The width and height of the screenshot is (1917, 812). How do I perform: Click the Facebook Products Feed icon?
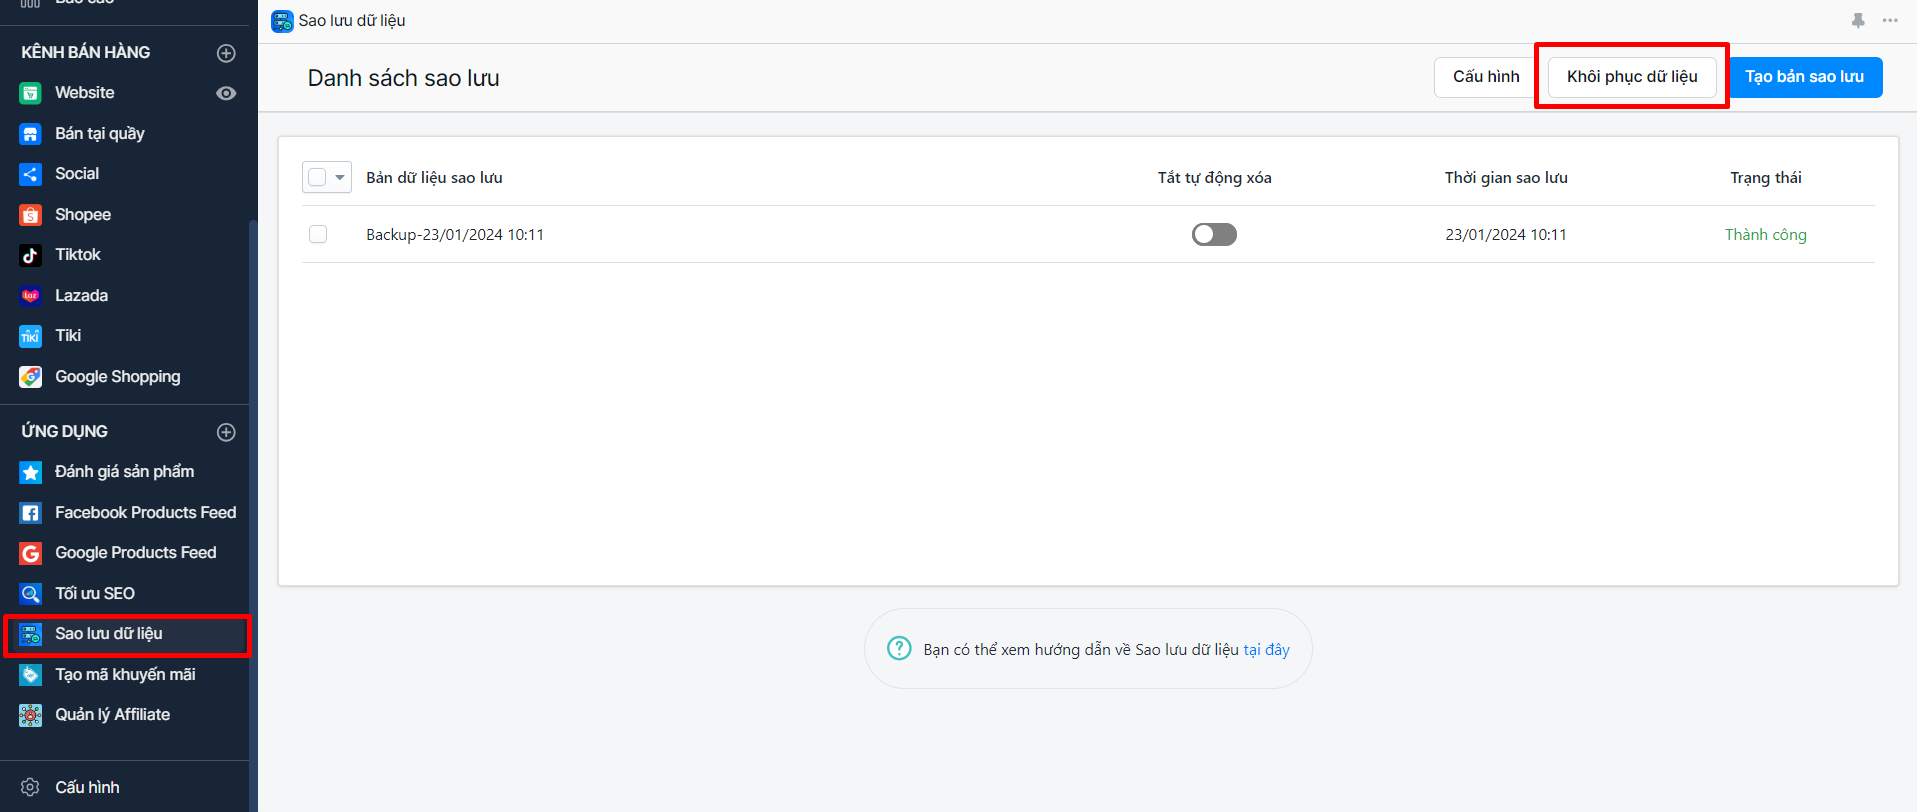[31, 513]
